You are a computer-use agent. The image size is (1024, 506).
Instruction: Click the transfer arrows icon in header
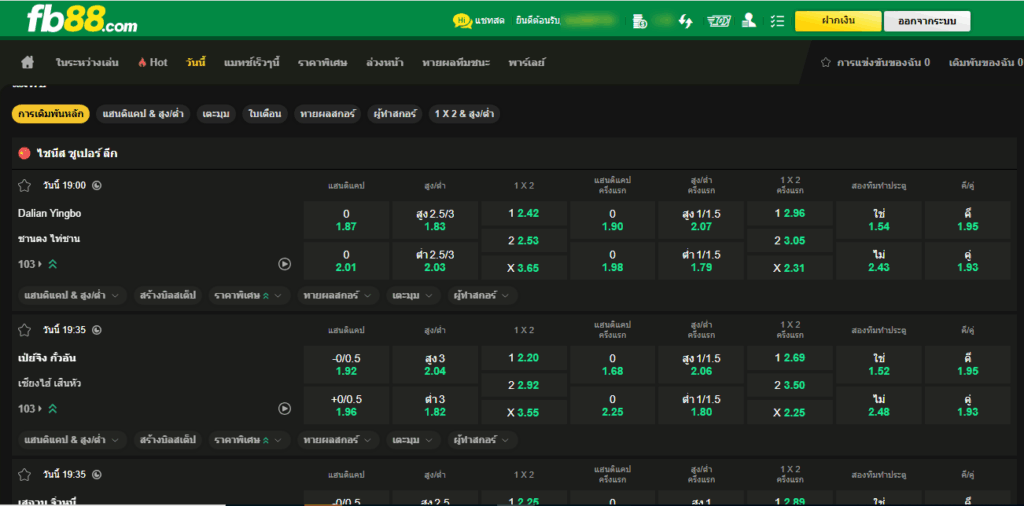tap(685, 21)
